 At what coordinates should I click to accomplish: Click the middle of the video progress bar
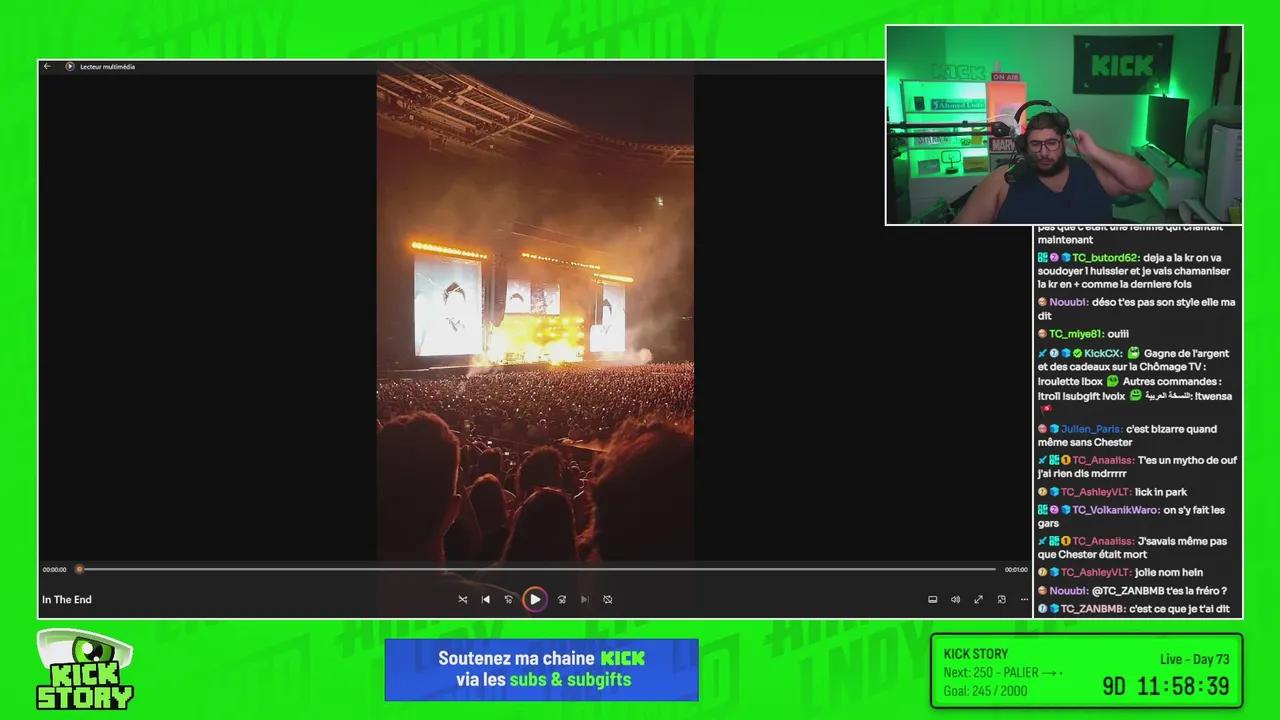coord(537,569)
